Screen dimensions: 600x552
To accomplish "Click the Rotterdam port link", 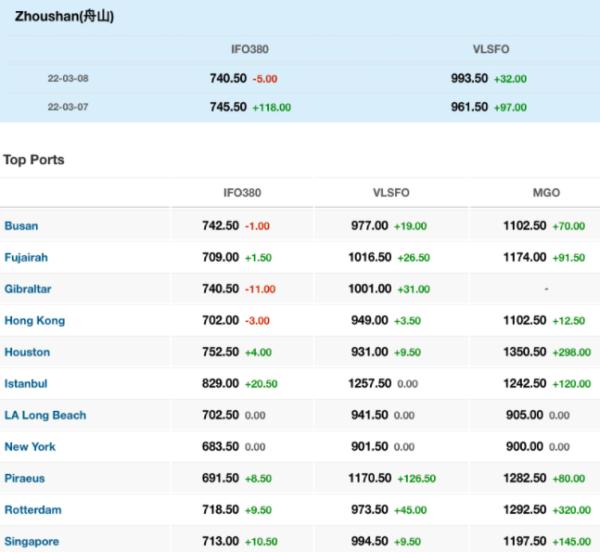I will point(33,510).
